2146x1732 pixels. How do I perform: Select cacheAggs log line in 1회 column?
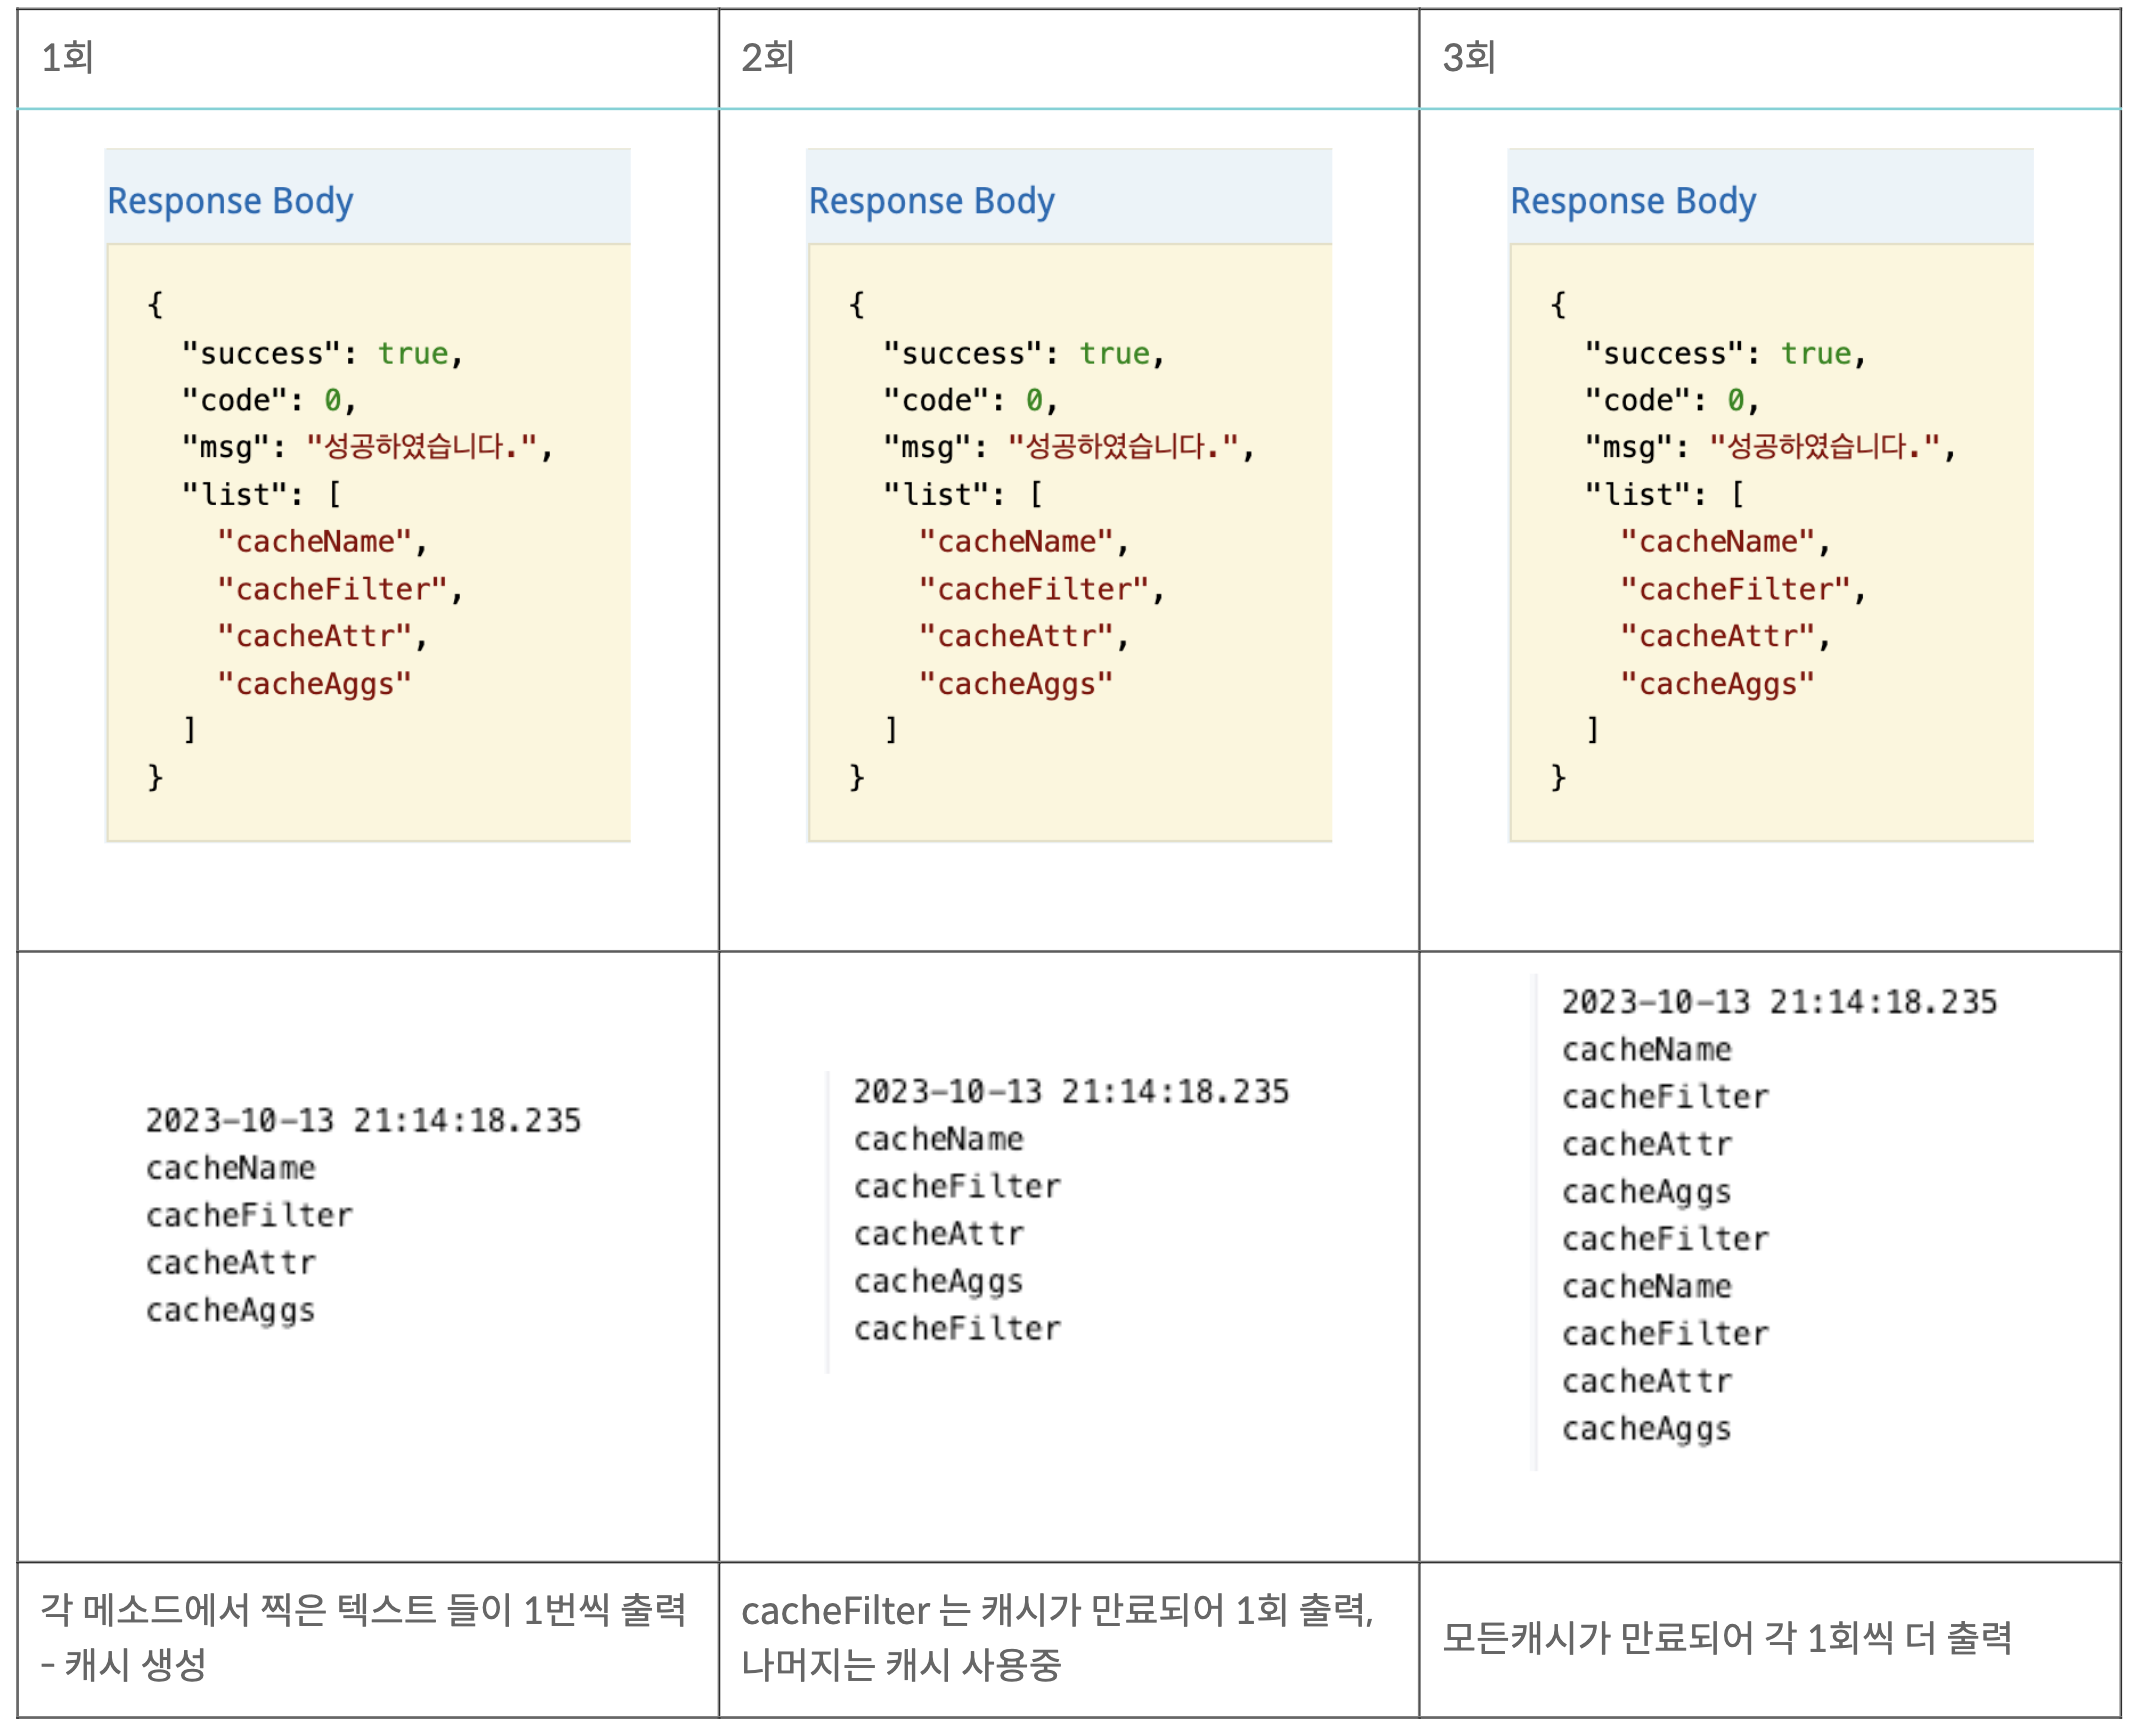230,1311
